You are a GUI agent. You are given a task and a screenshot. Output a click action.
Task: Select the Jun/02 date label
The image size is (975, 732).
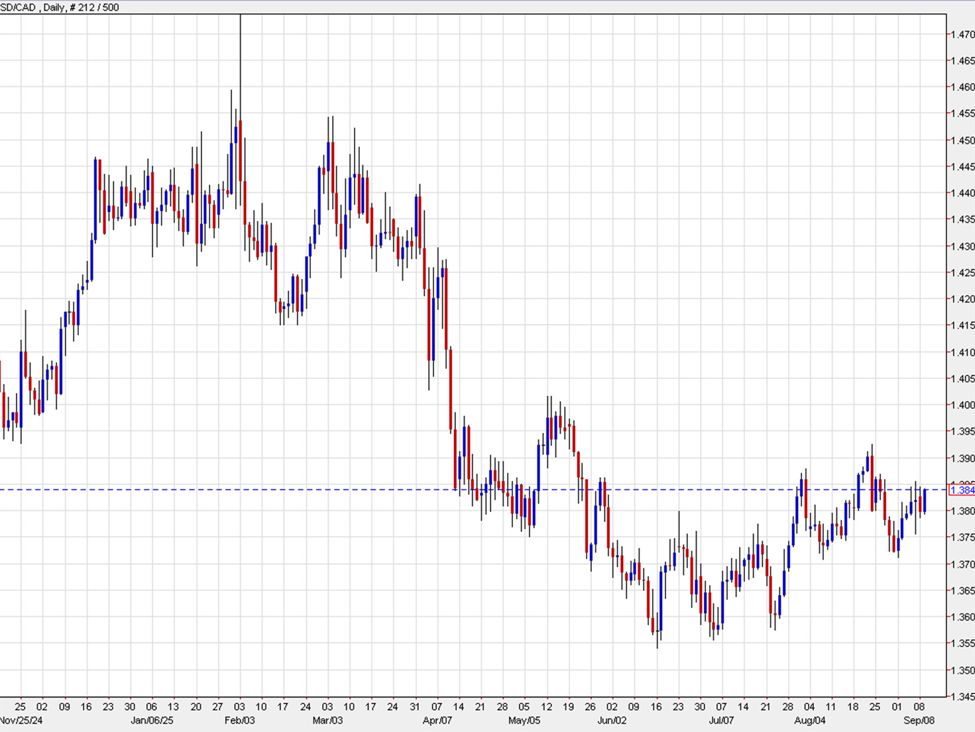(x=614, y=717)
